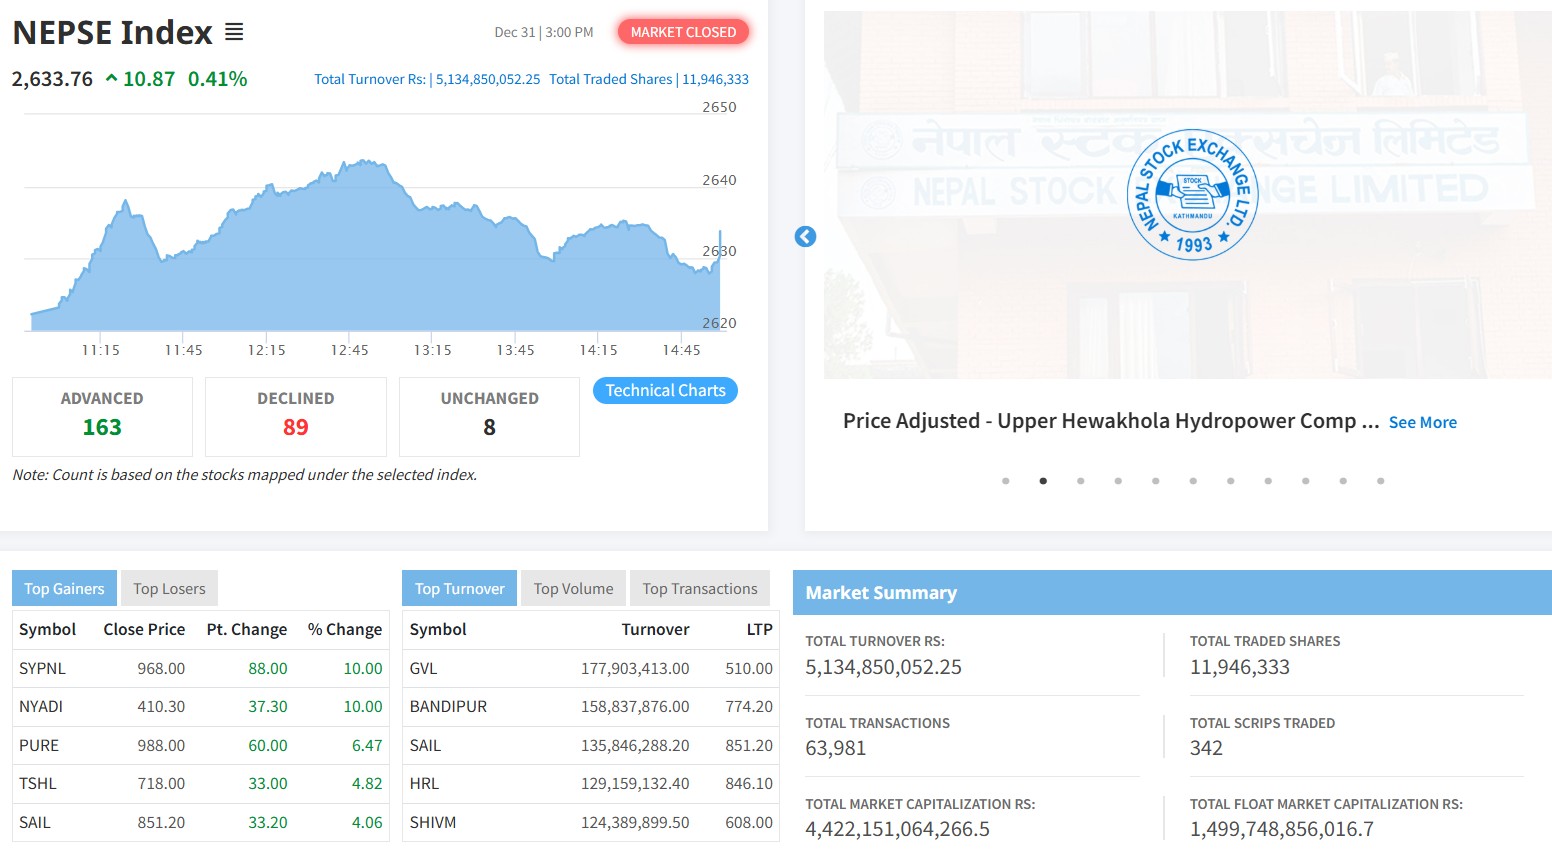This screenshot has width=1552, height=856.
Task: Click the Advanced 163 count box
Action: click(102, 416)
